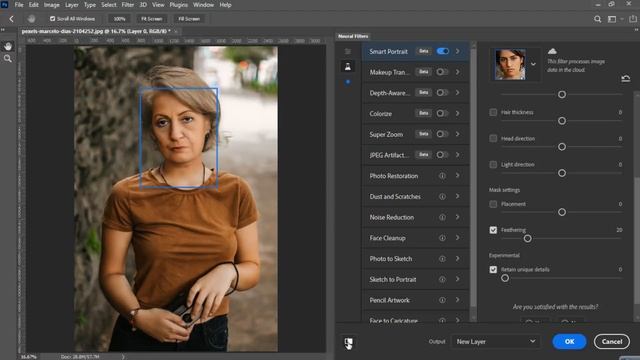Open the Plugins menu

(x=178, y=5)
